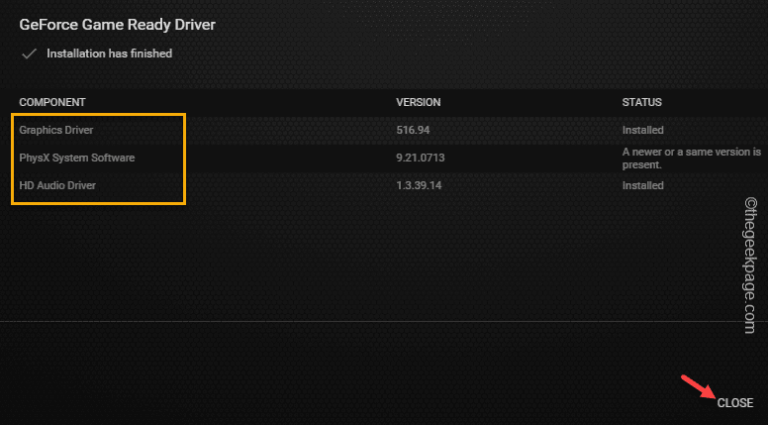Click Installed status for Graphics Driver
This screenshot has width=768, height=425.
coord(643,130)
